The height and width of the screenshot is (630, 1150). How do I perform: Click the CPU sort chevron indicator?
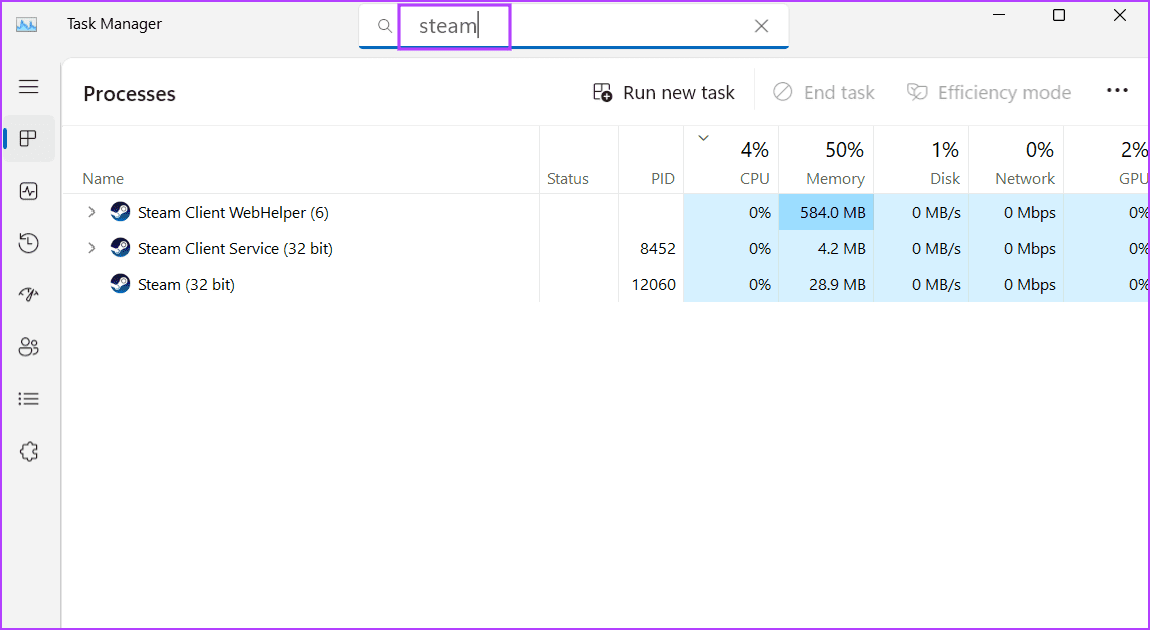point(703,137)
